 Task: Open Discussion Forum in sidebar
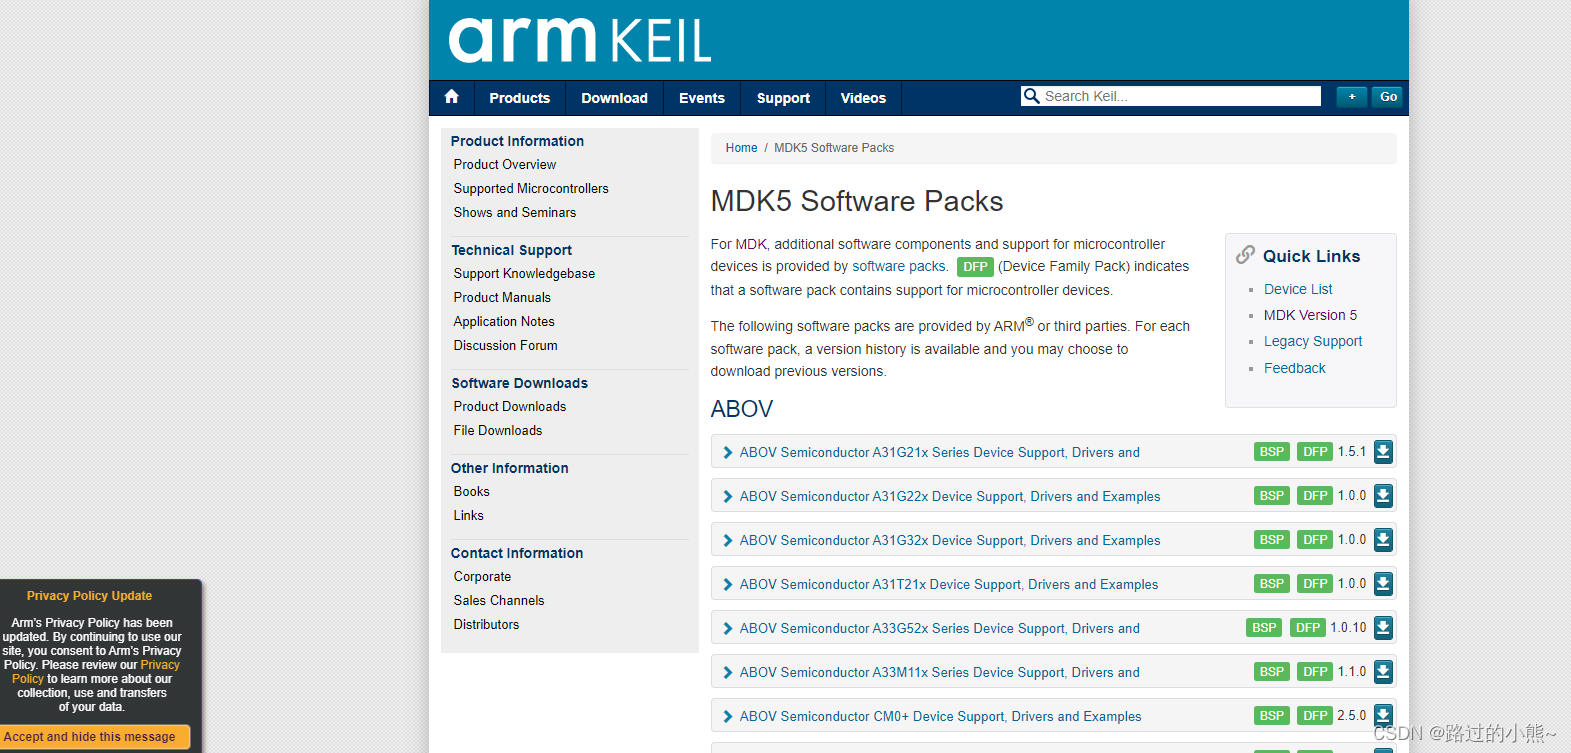505,345
